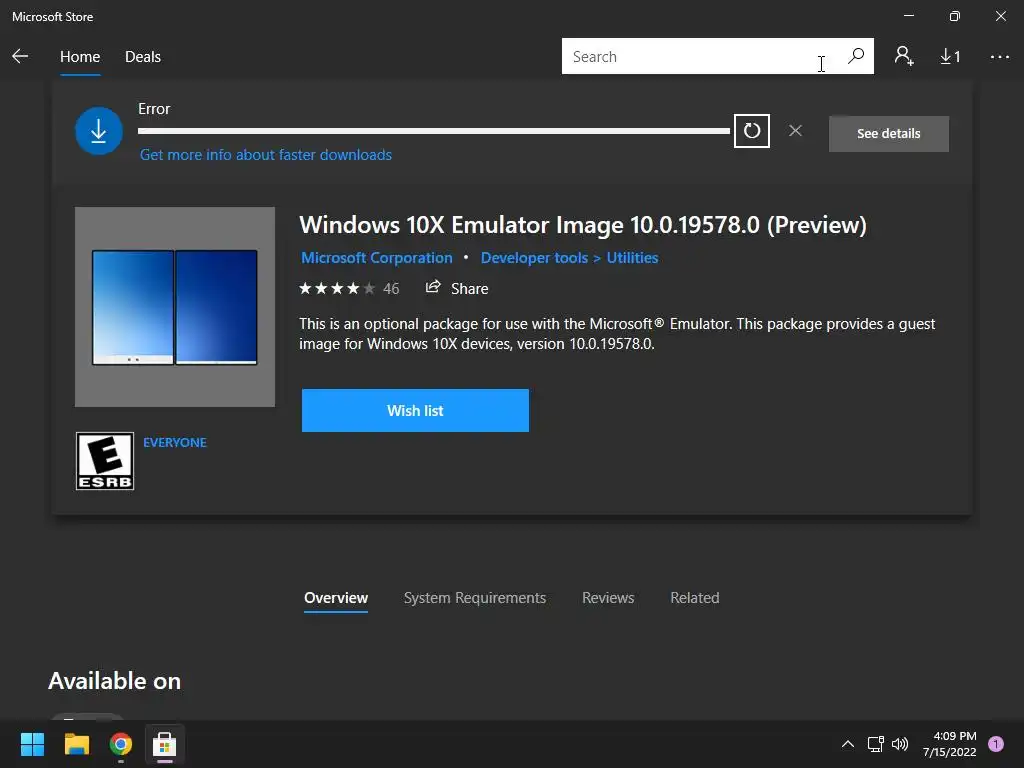Open the Deals tab

click(142, 57)
